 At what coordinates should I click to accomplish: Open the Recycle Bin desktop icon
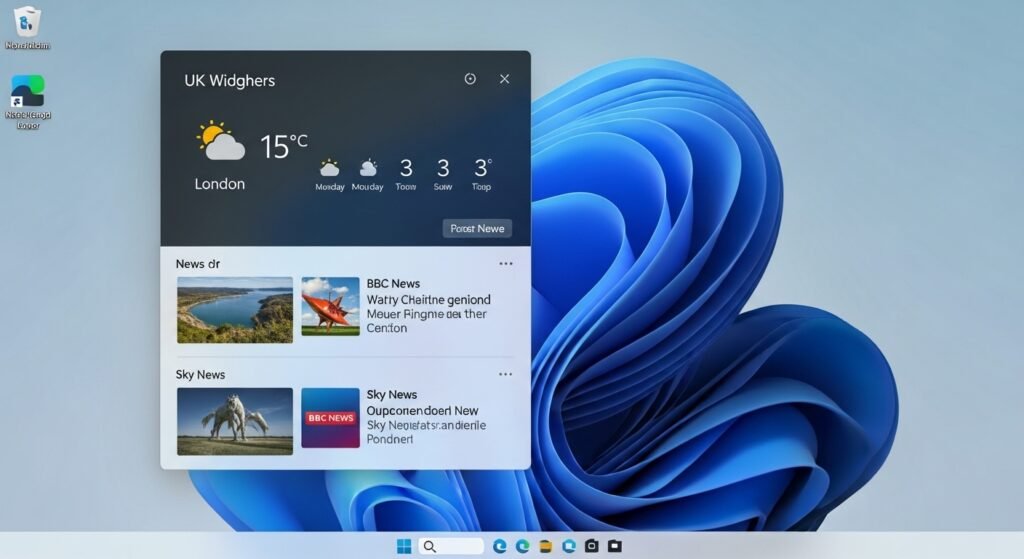(x=27, y=22)
